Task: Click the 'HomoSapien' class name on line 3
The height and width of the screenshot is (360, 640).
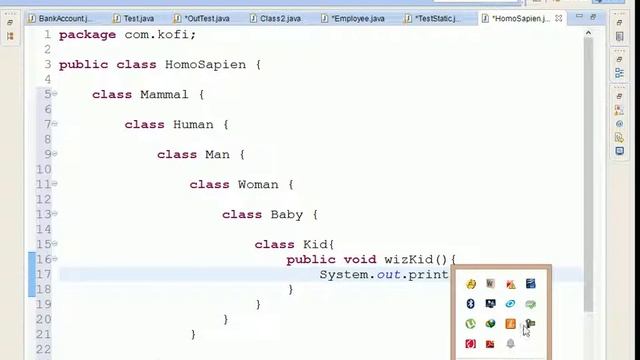Action: (x=205, y=64)
